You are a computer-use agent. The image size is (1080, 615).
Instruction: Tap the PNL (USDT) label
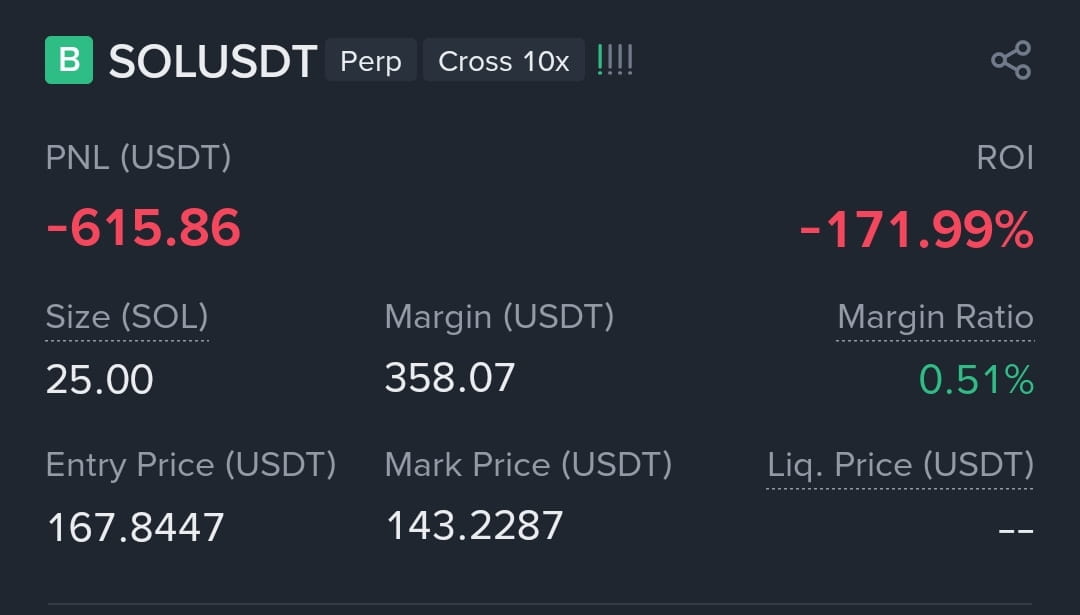click(138, 158)
